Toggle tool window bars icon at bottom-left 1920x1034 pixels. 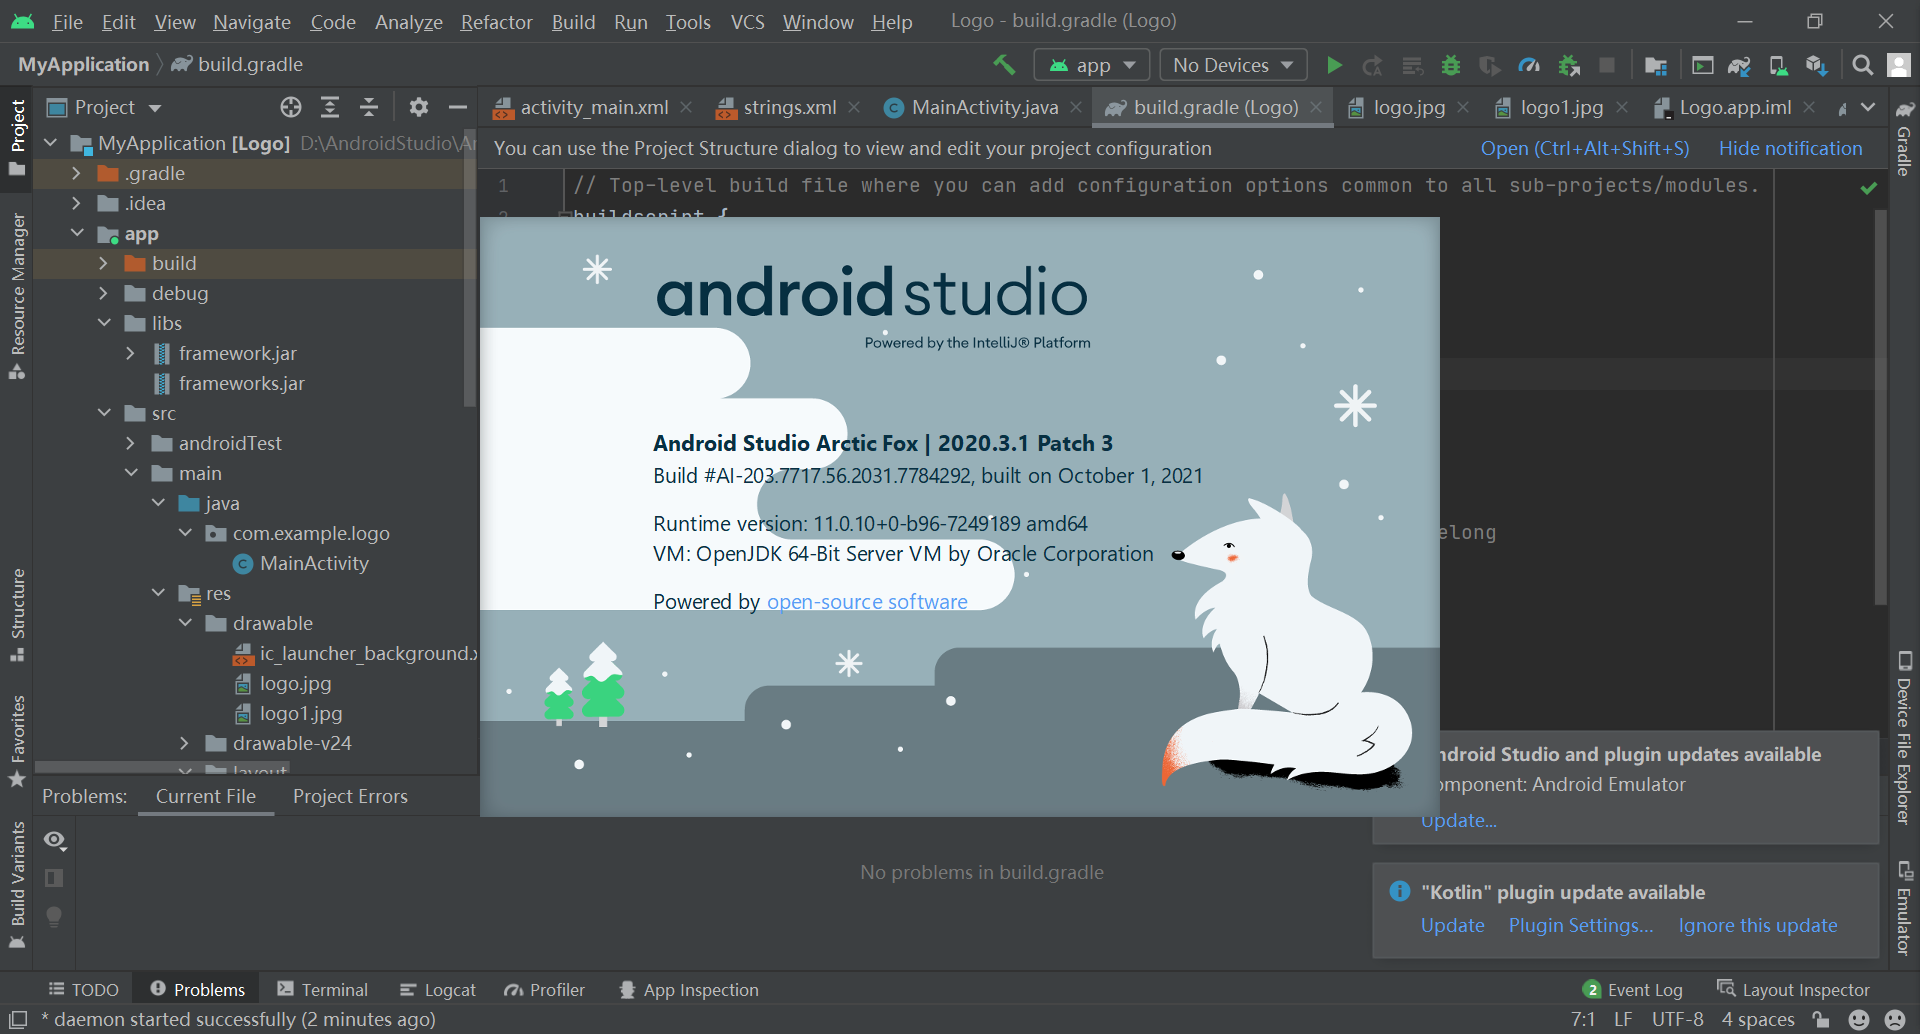(17, 1019)
